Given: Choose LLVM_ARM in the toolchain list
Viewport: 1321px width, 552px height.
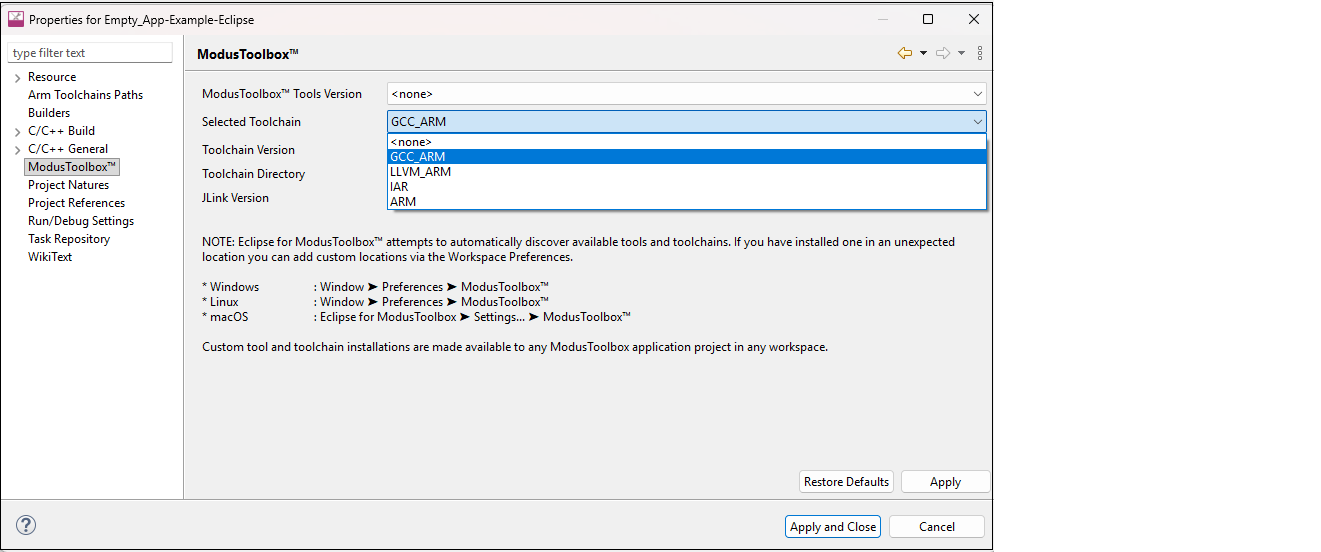Looking at the screenshot, I should (x=687, y=172).
